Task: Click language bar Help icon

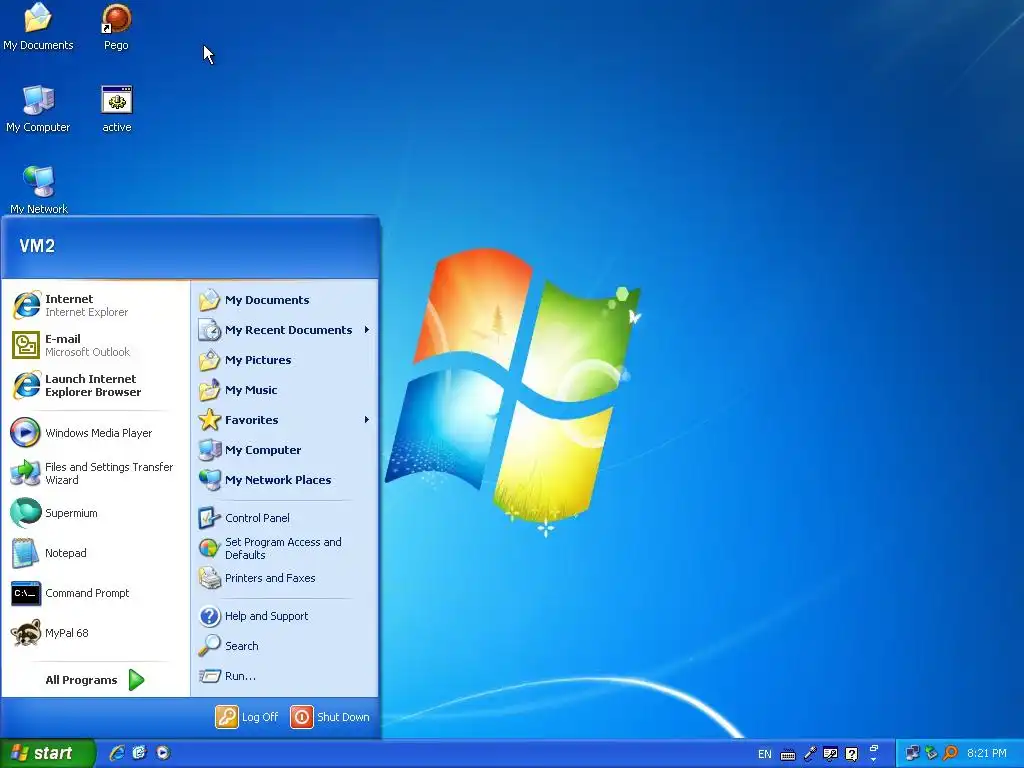Action: (852, 754)
